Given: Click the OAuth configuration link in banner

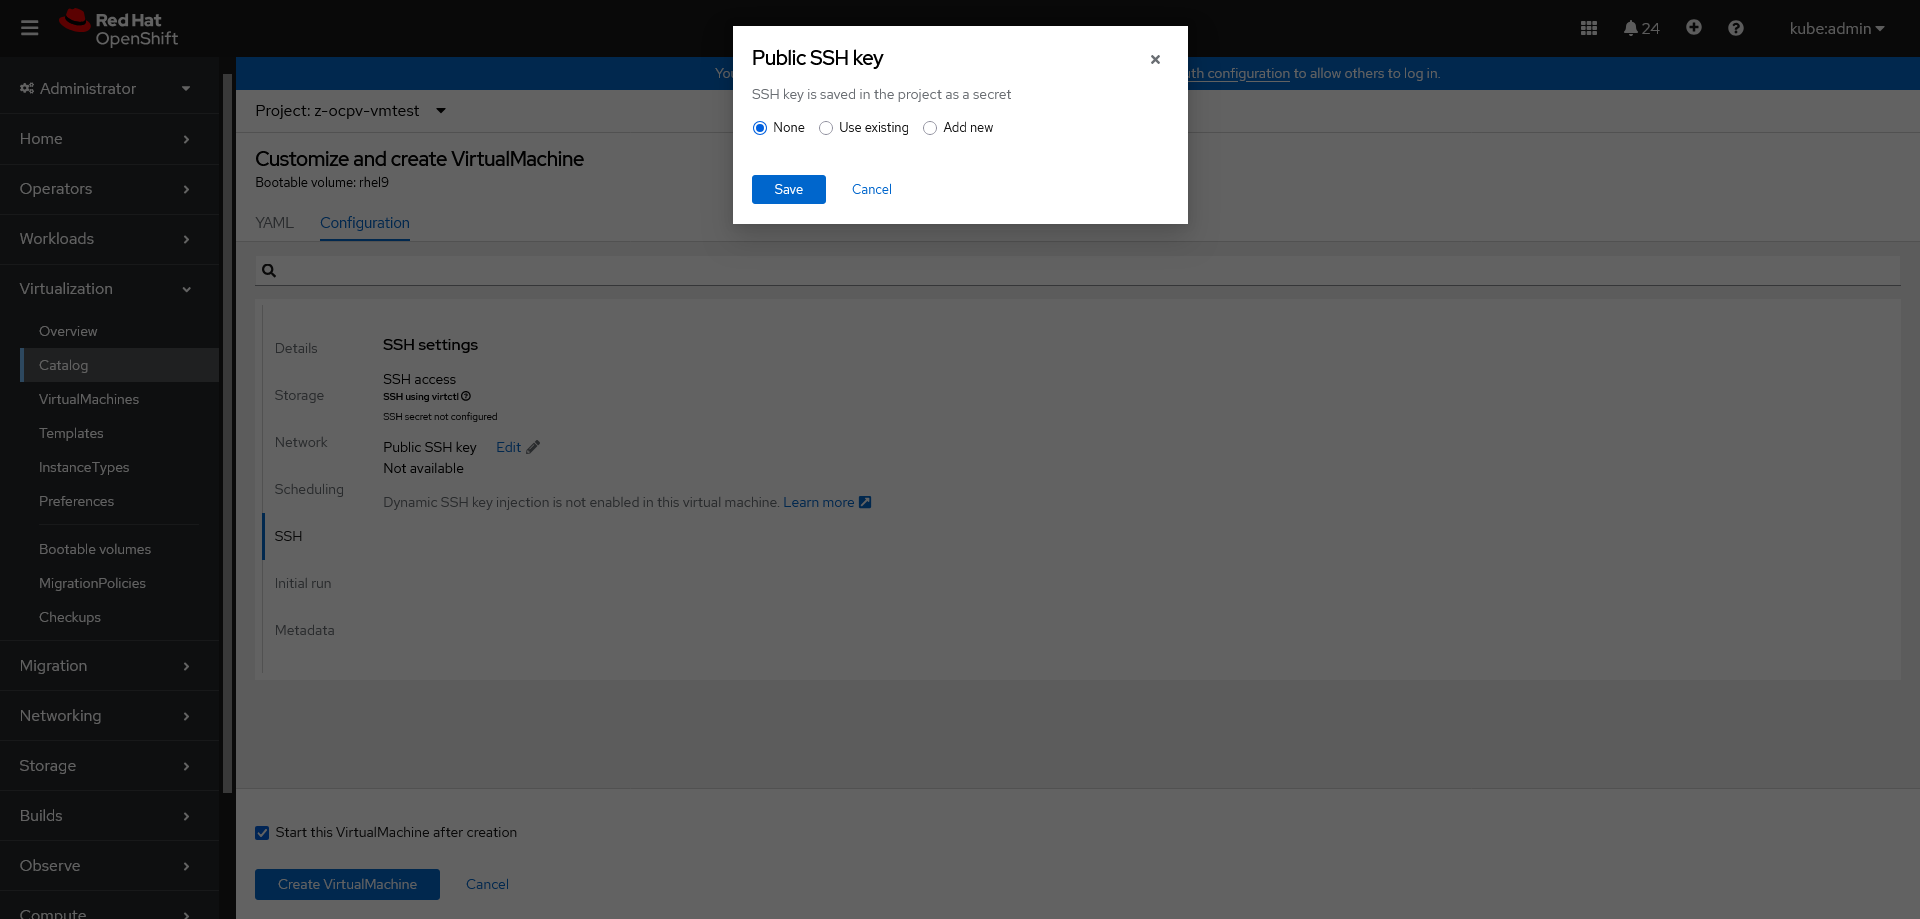Looking at the screenshot, I should pos(1238,74).
